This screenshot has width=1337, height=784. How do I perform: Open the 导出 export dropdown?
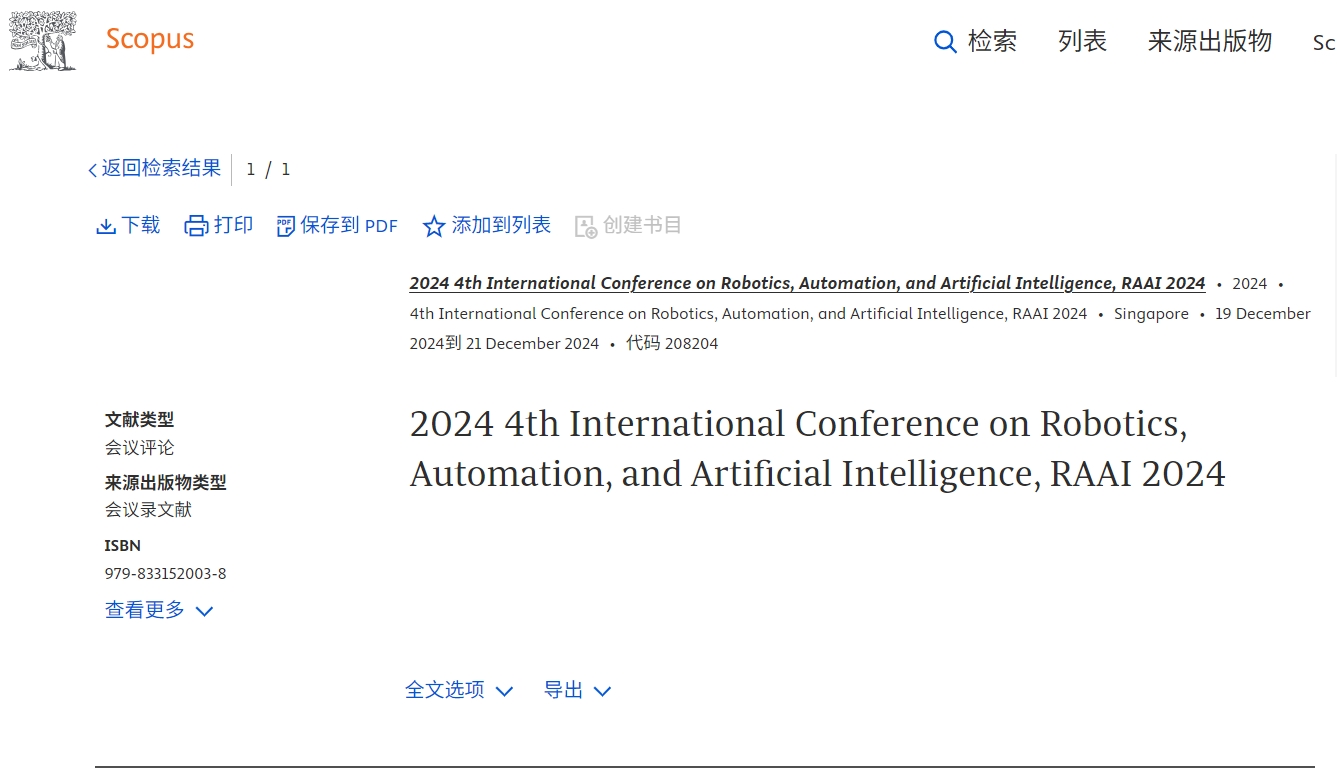(x=576, y=690)
